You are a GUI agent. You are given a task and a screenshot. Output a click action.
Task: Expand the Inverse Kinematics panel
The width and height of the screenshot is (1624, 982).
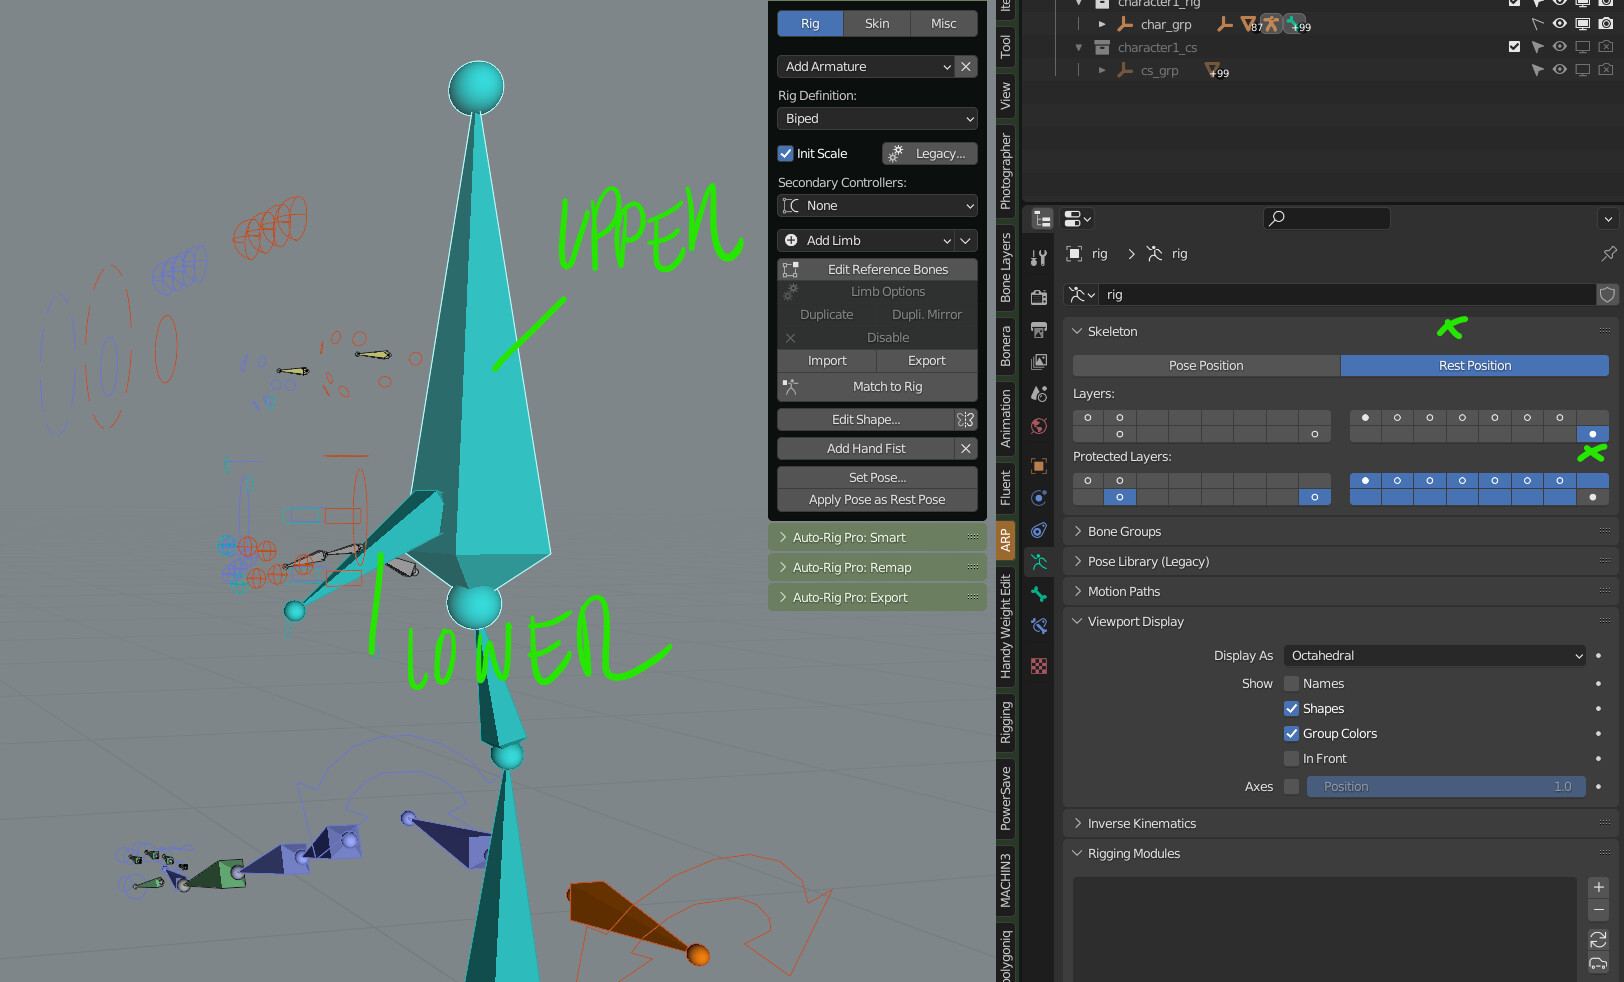coord(1340,824)
